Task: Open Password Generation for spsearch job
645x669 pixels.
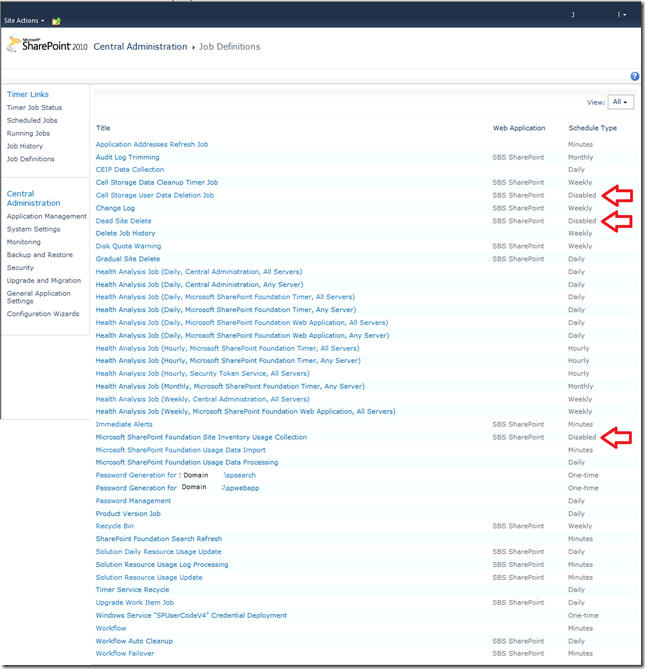Action: click(x=176, y=475)
